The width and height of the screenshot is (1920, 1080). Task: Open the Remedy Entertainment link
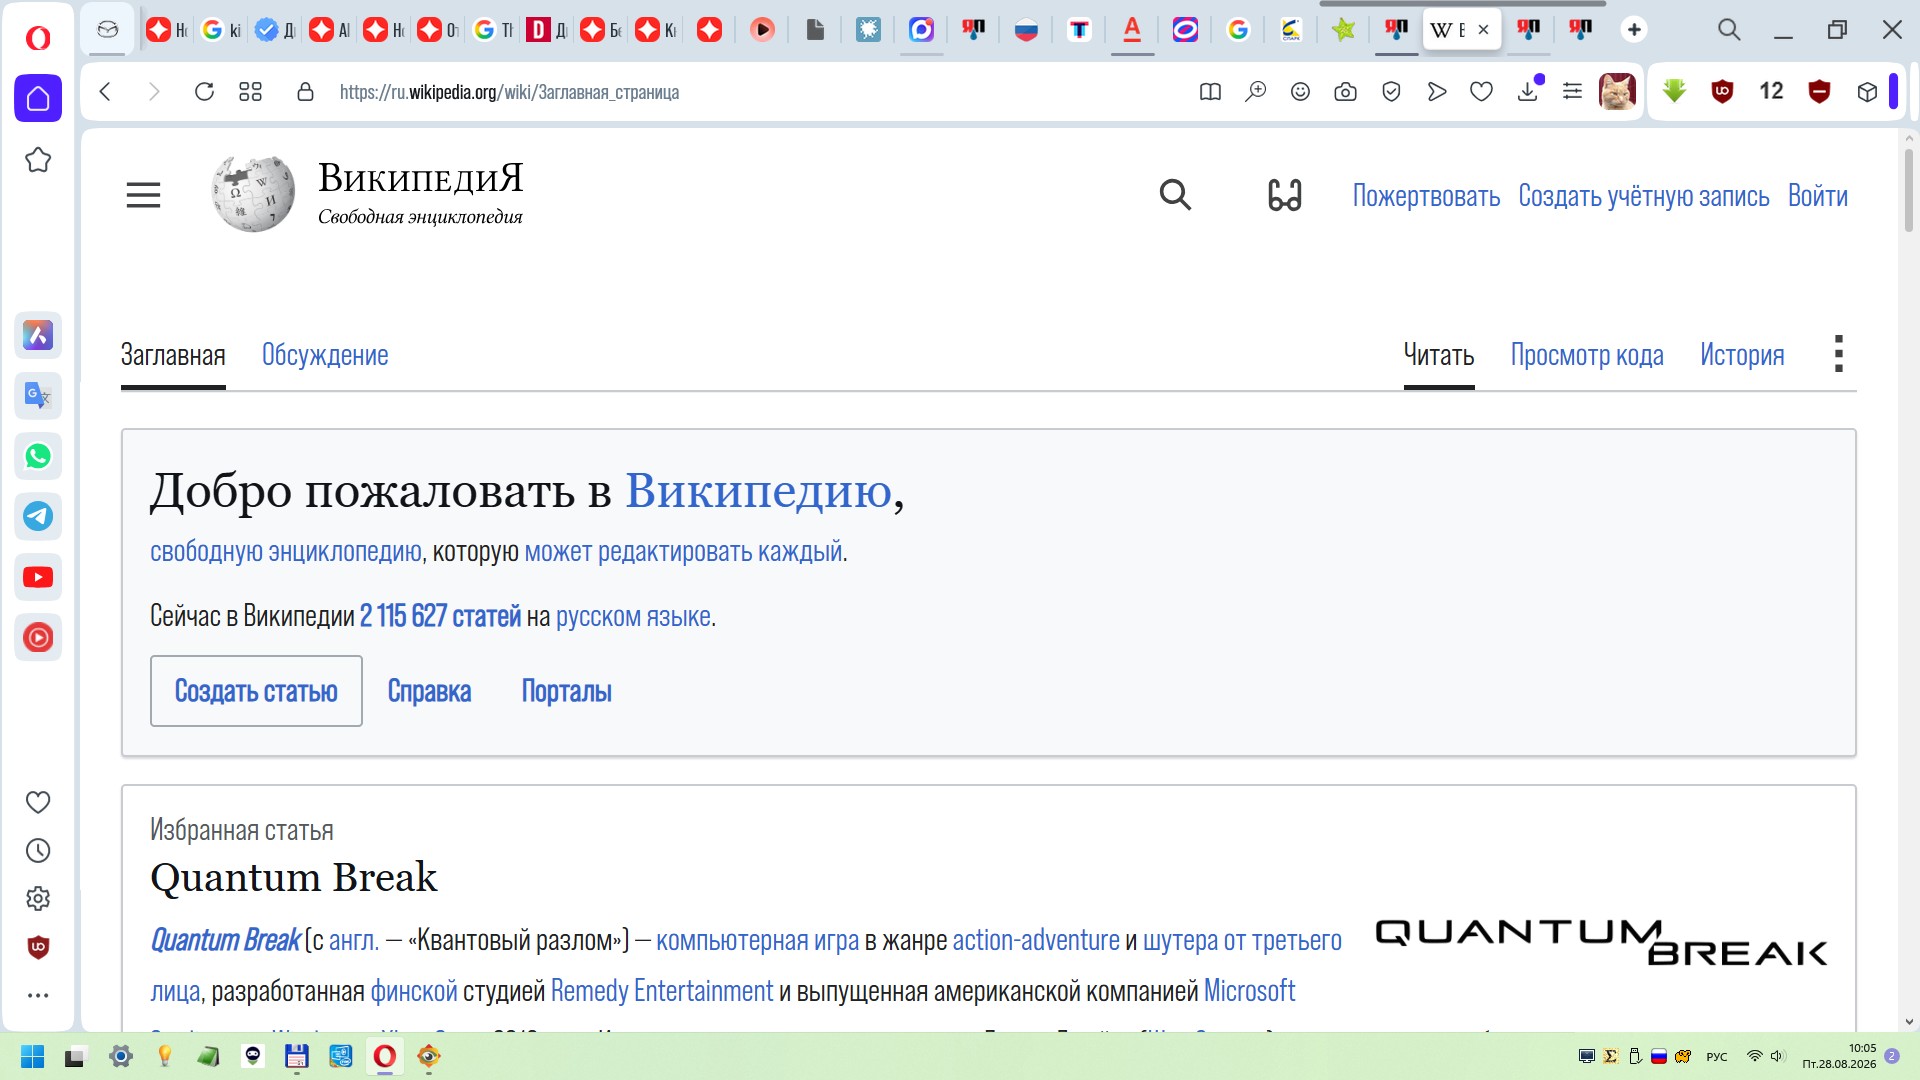tap(662, 991)
